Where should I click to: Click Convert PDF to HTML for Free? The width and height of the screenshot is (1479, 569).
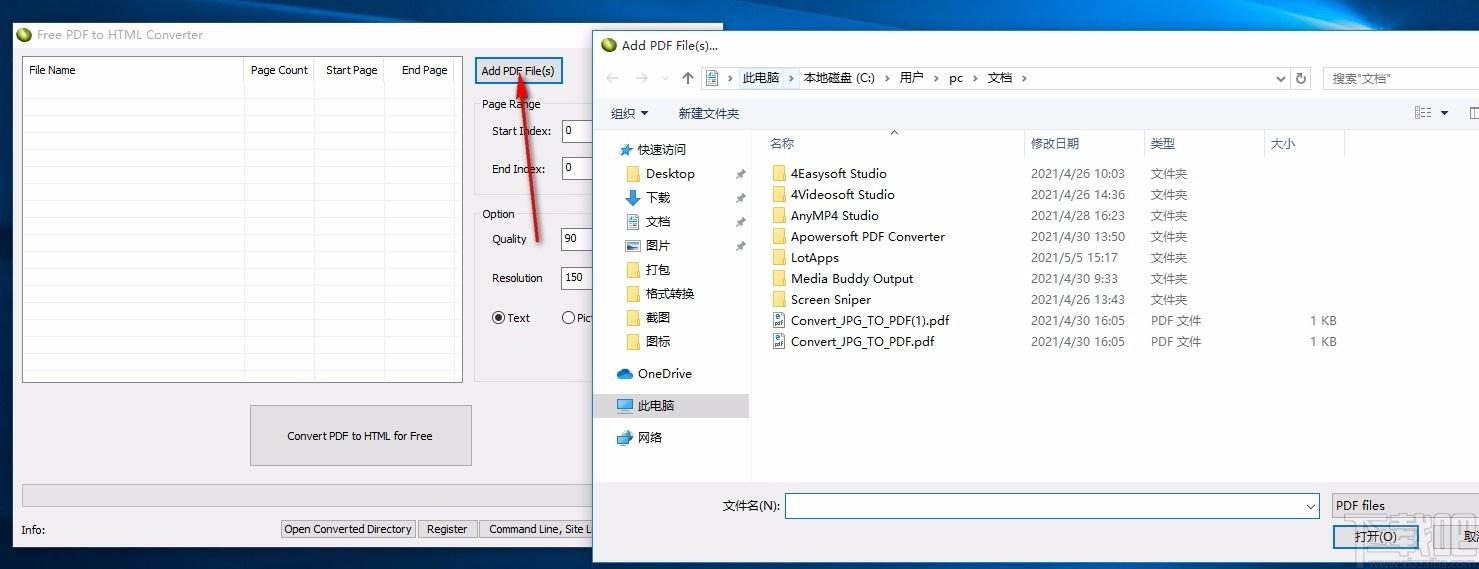click(360, 436)
